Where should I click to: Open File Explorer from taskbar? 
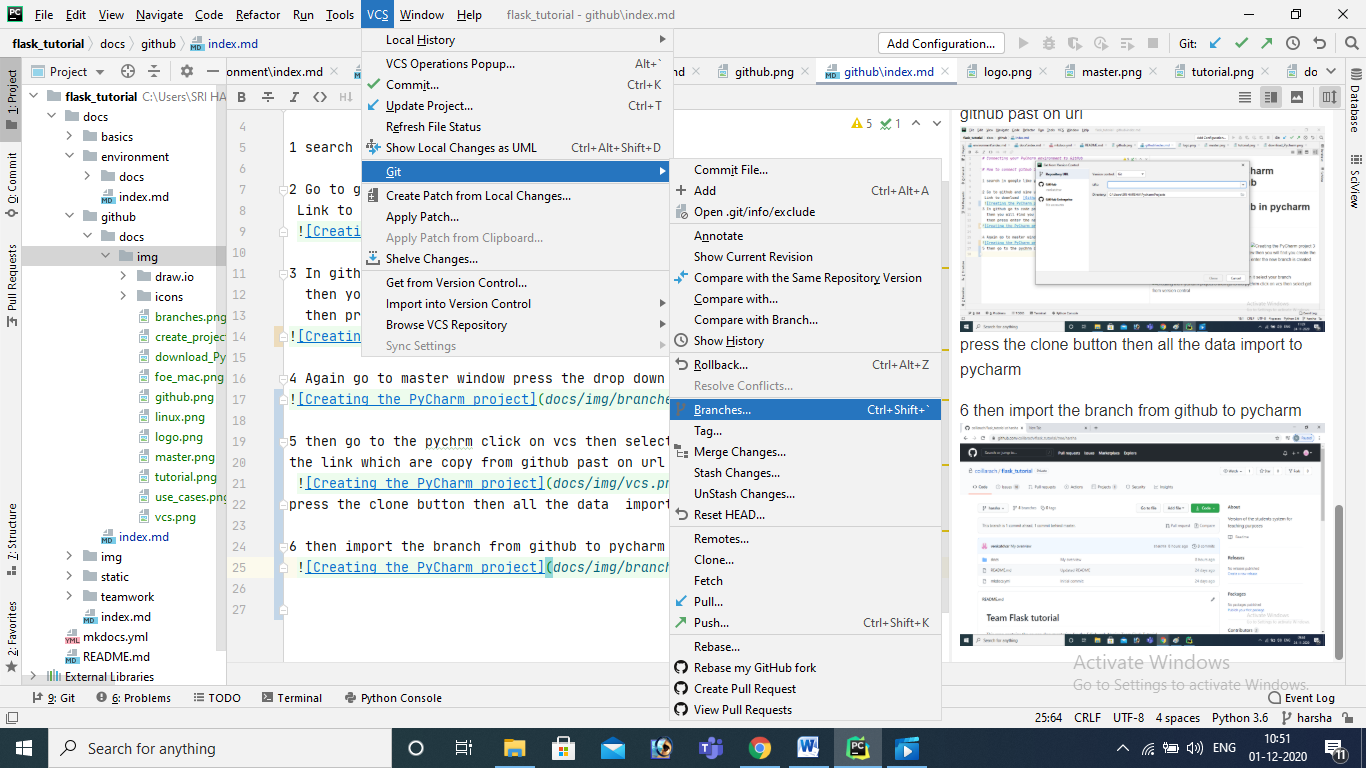(514, 748)
